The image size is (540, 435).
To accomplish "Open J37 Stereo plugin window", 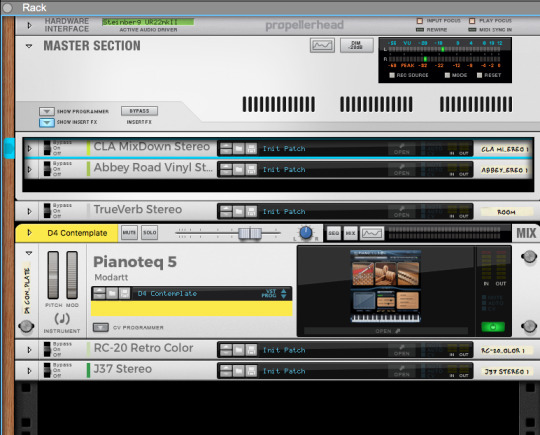I will click(x=402, y=371).
